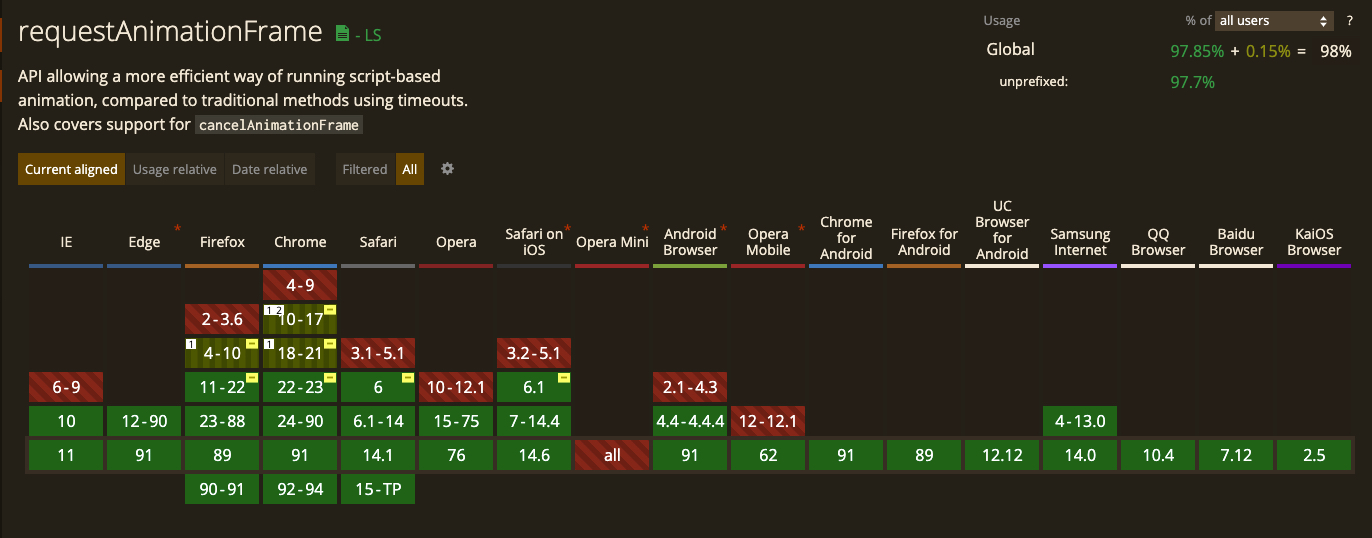The width and height of the screenshot is (1372, 538).
Task: Click the note 1 marker on Firefox 4-10
Action: tap(190, 344)
